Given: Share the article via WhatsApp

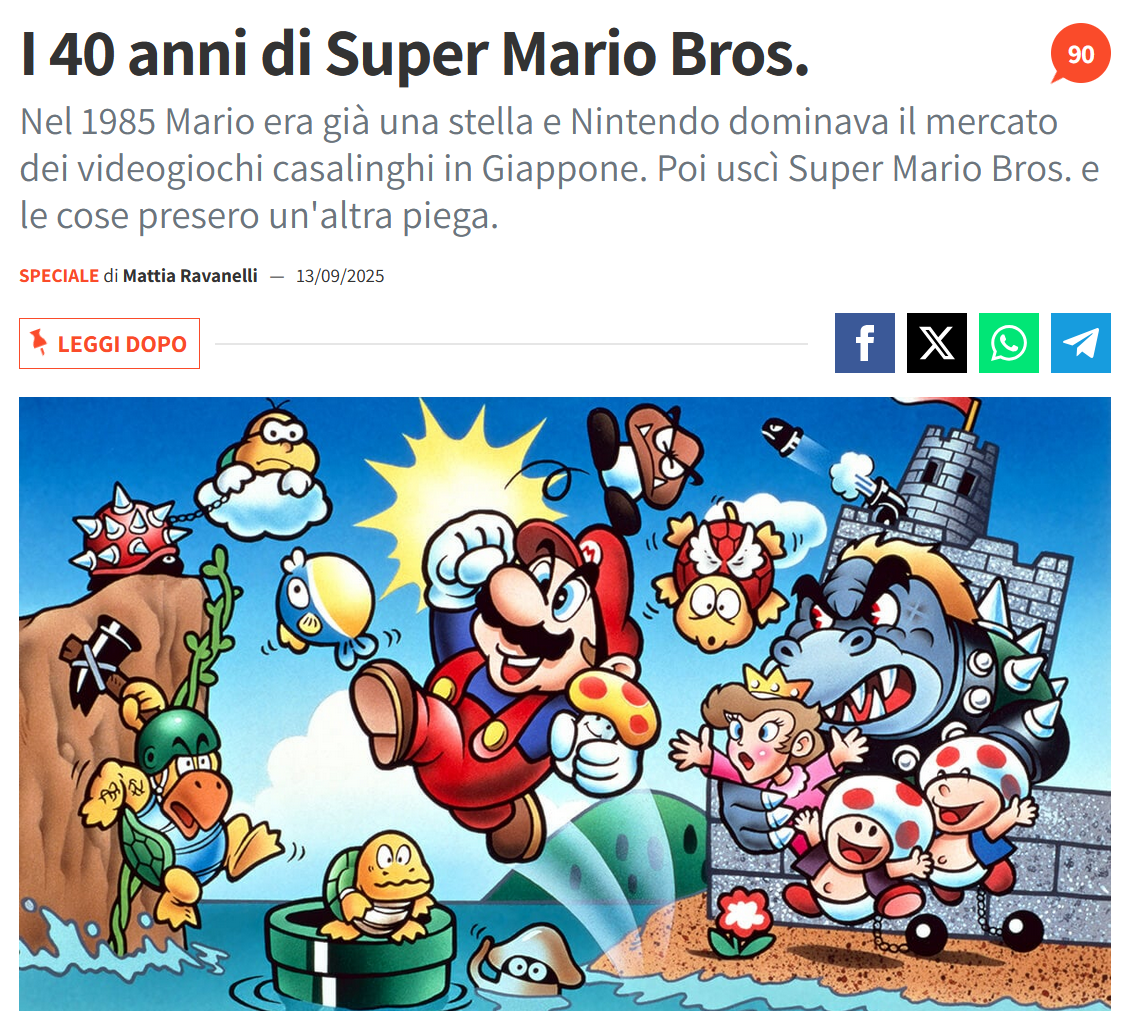Looking at the screenshot, I should point(1009,343).
